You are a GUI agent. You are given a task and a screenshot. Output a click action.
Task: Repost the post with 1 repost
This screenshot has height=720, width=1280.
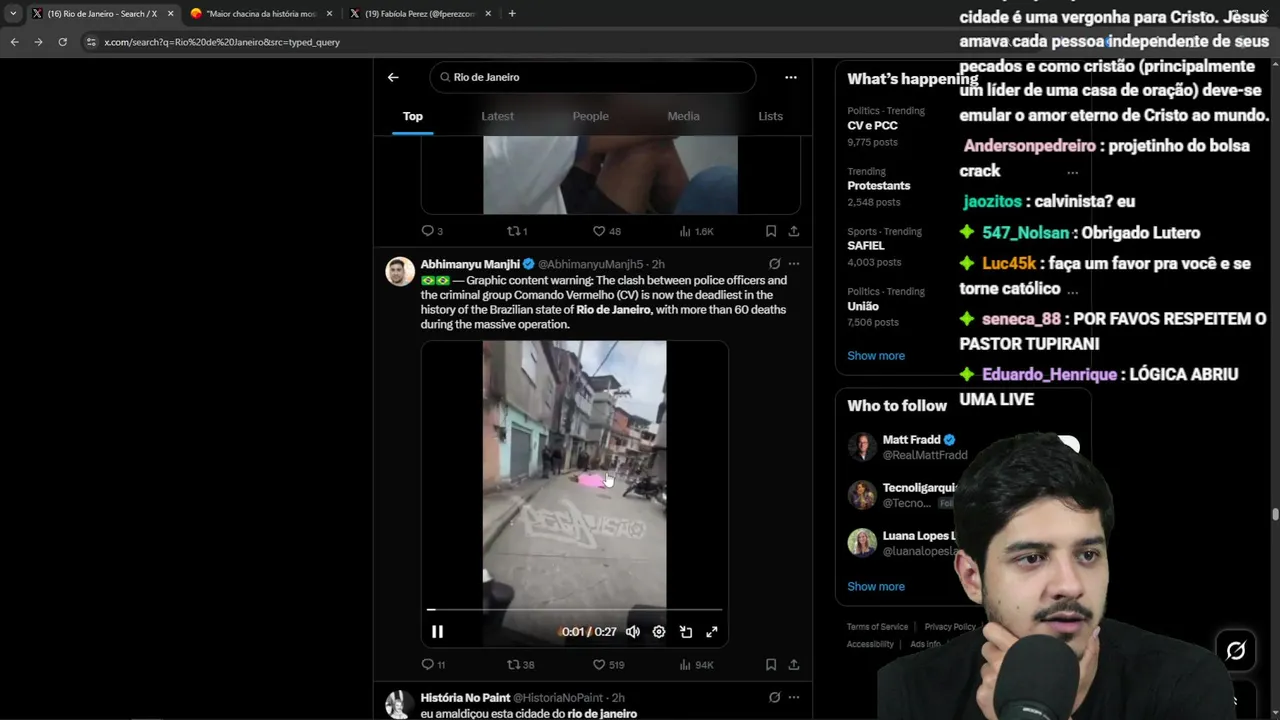pyautogui.click(x=517, y=231)
